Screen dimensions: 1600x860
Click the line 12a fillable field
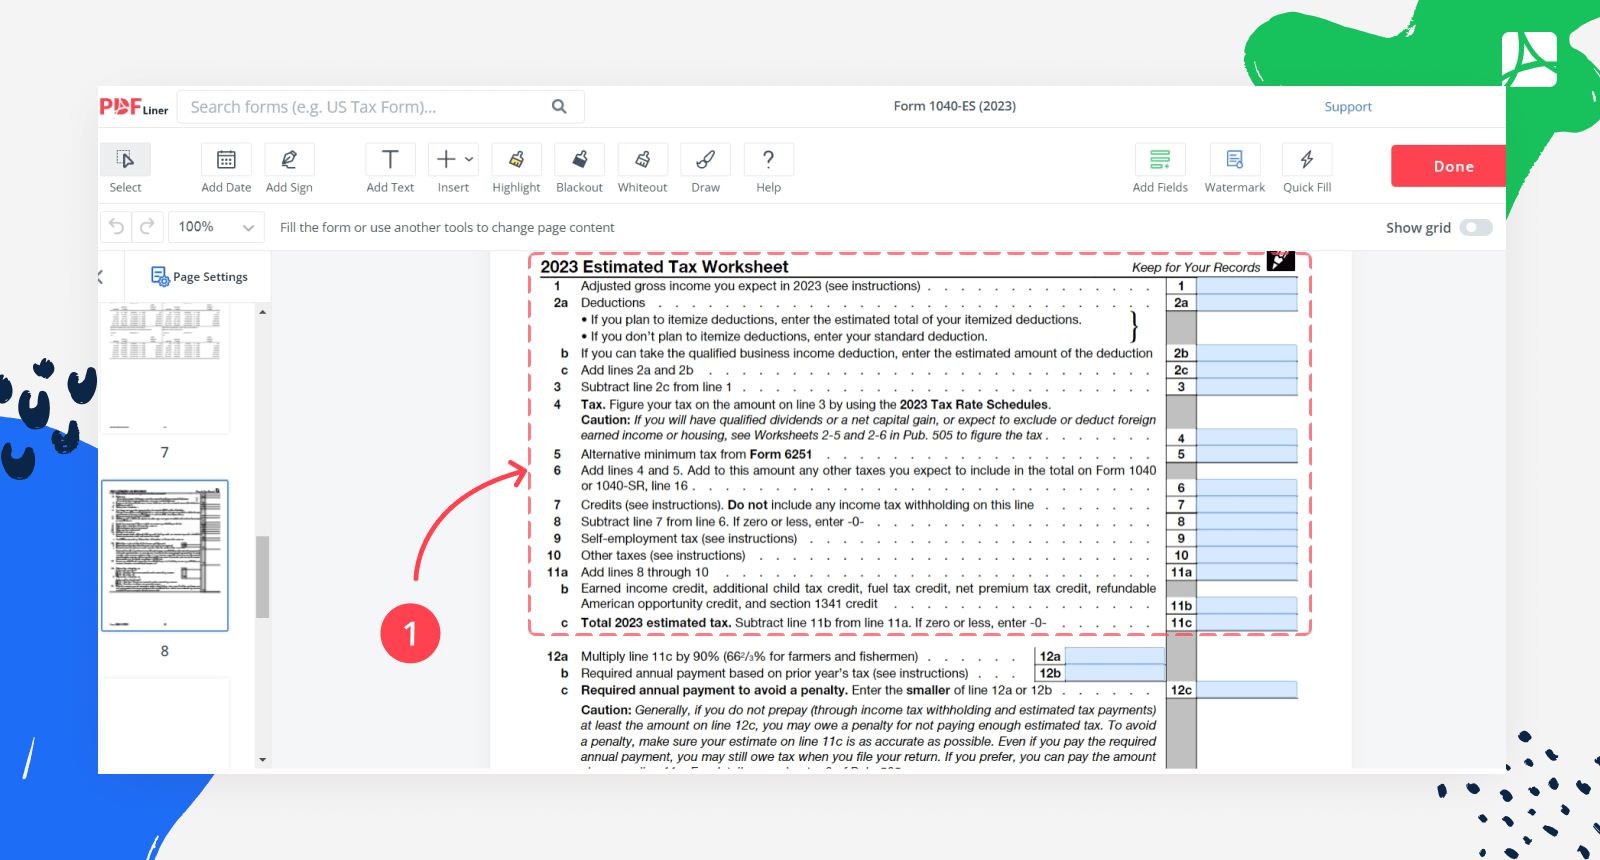1115,656
